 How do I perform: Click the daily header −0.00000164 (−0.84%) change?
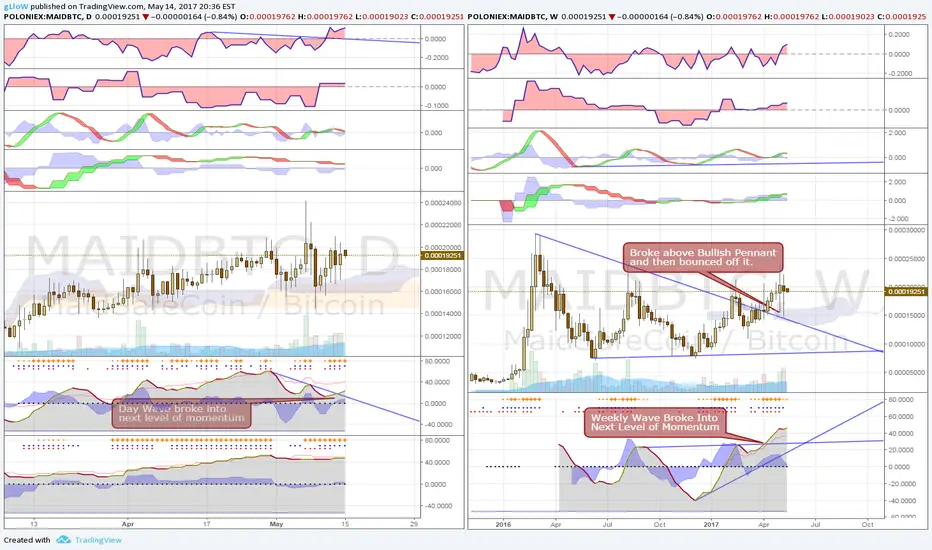tap(194, 17)
